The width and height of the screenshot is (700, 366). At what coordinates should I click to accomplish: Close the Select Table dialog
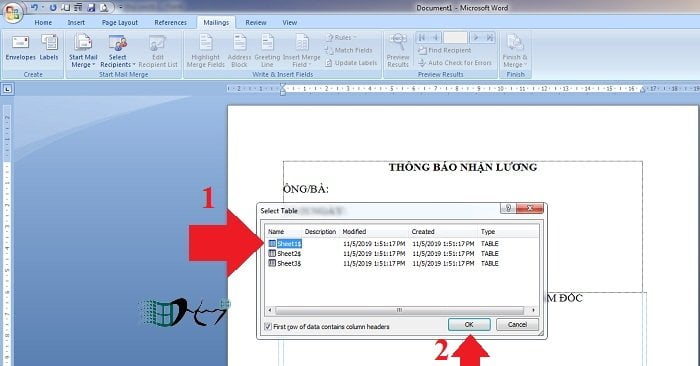click(x=530, y=208)
